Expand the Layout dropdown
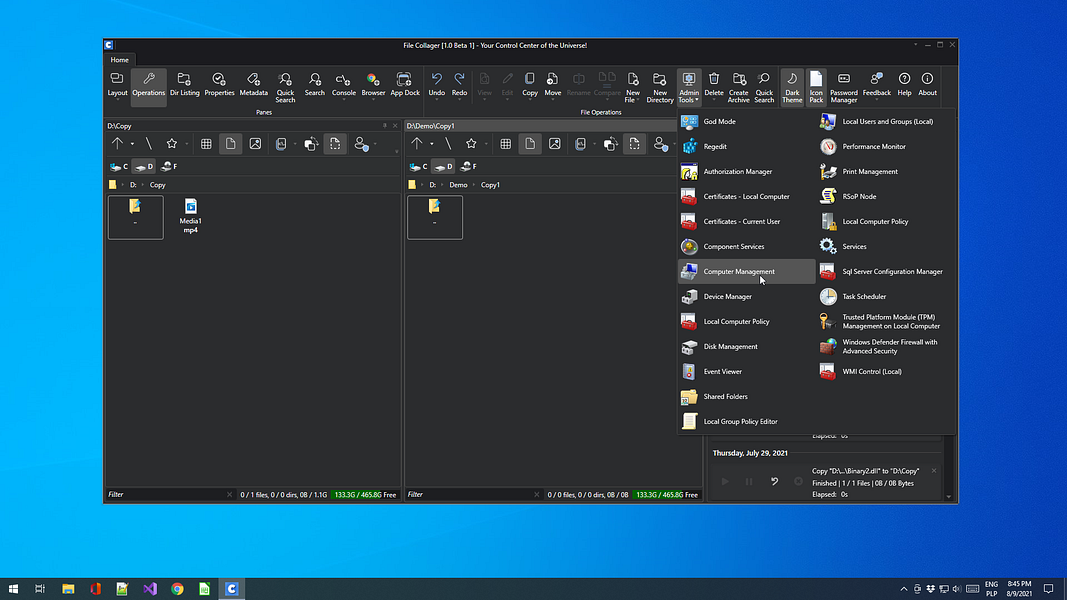 117,86
